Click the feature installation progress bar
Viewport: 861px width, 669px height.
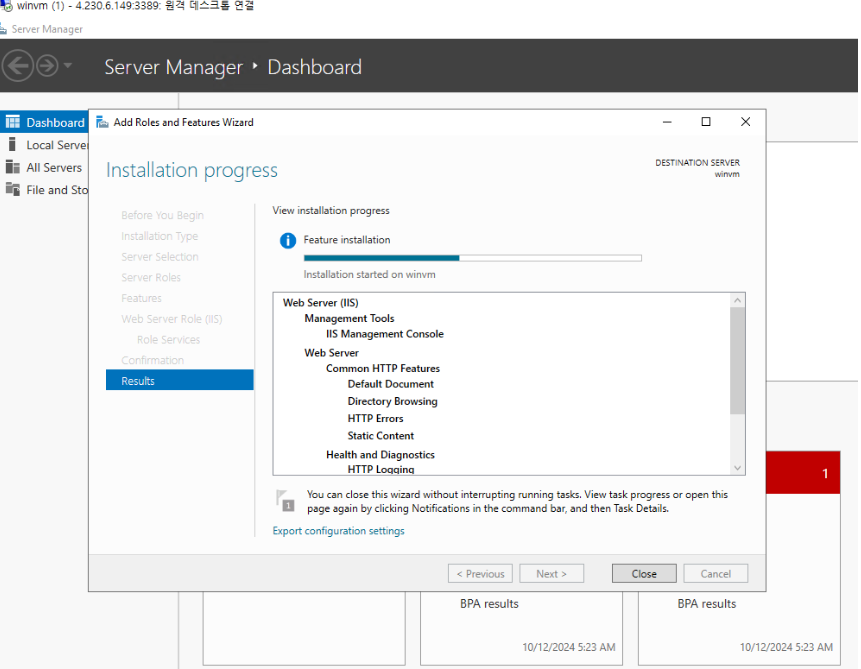(x=473, y=258)
